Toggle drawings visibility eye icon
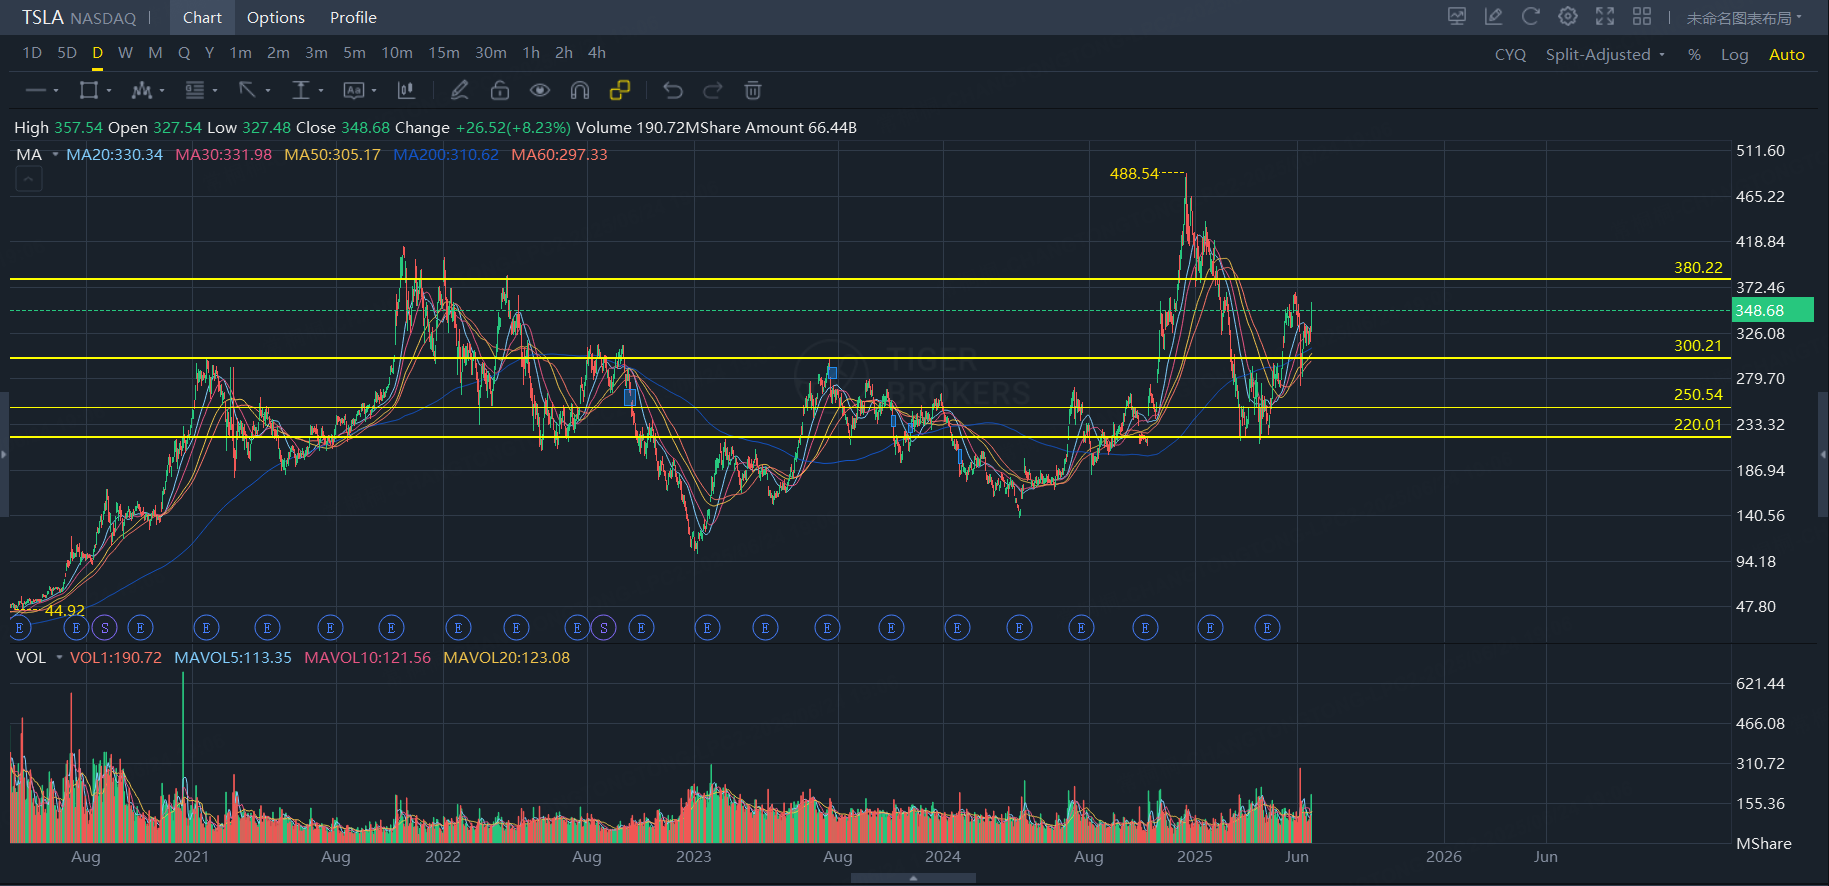This screenshot has width=1829, height=886. pyautogui.click(x=540, y=91)
